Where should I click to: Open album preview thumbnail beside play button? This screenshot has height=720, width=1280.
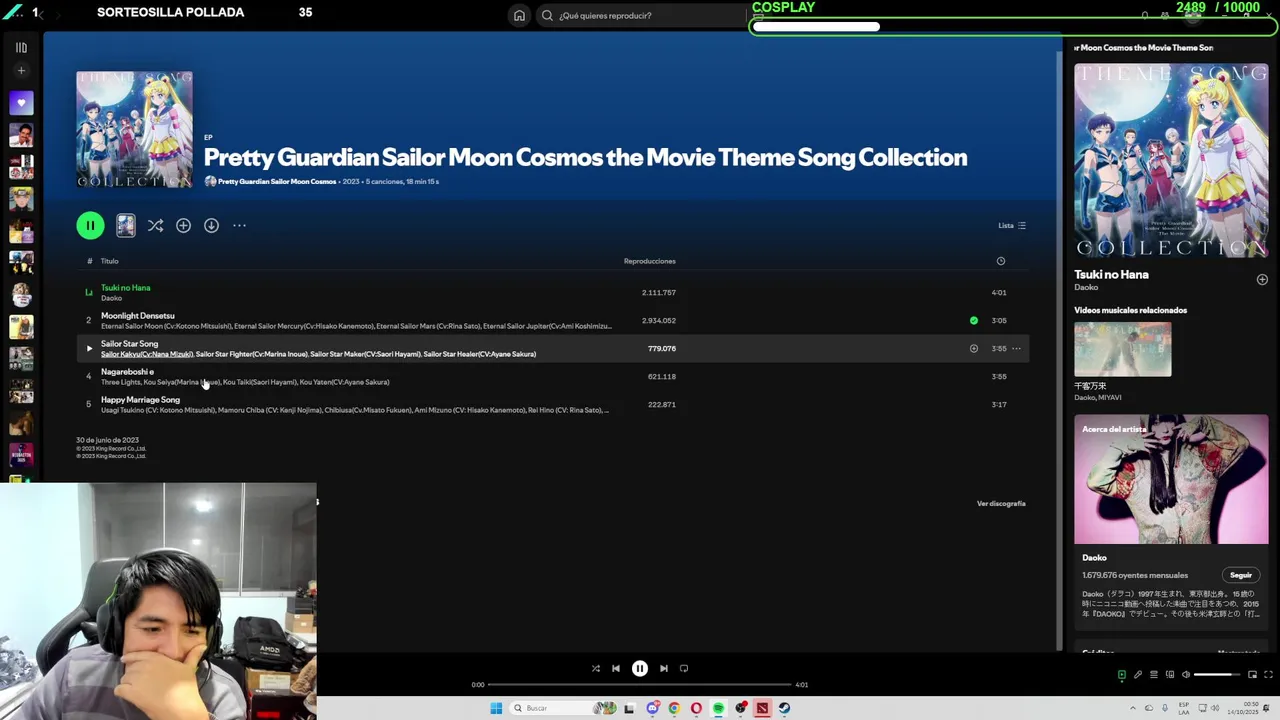[x=125, y=225]
